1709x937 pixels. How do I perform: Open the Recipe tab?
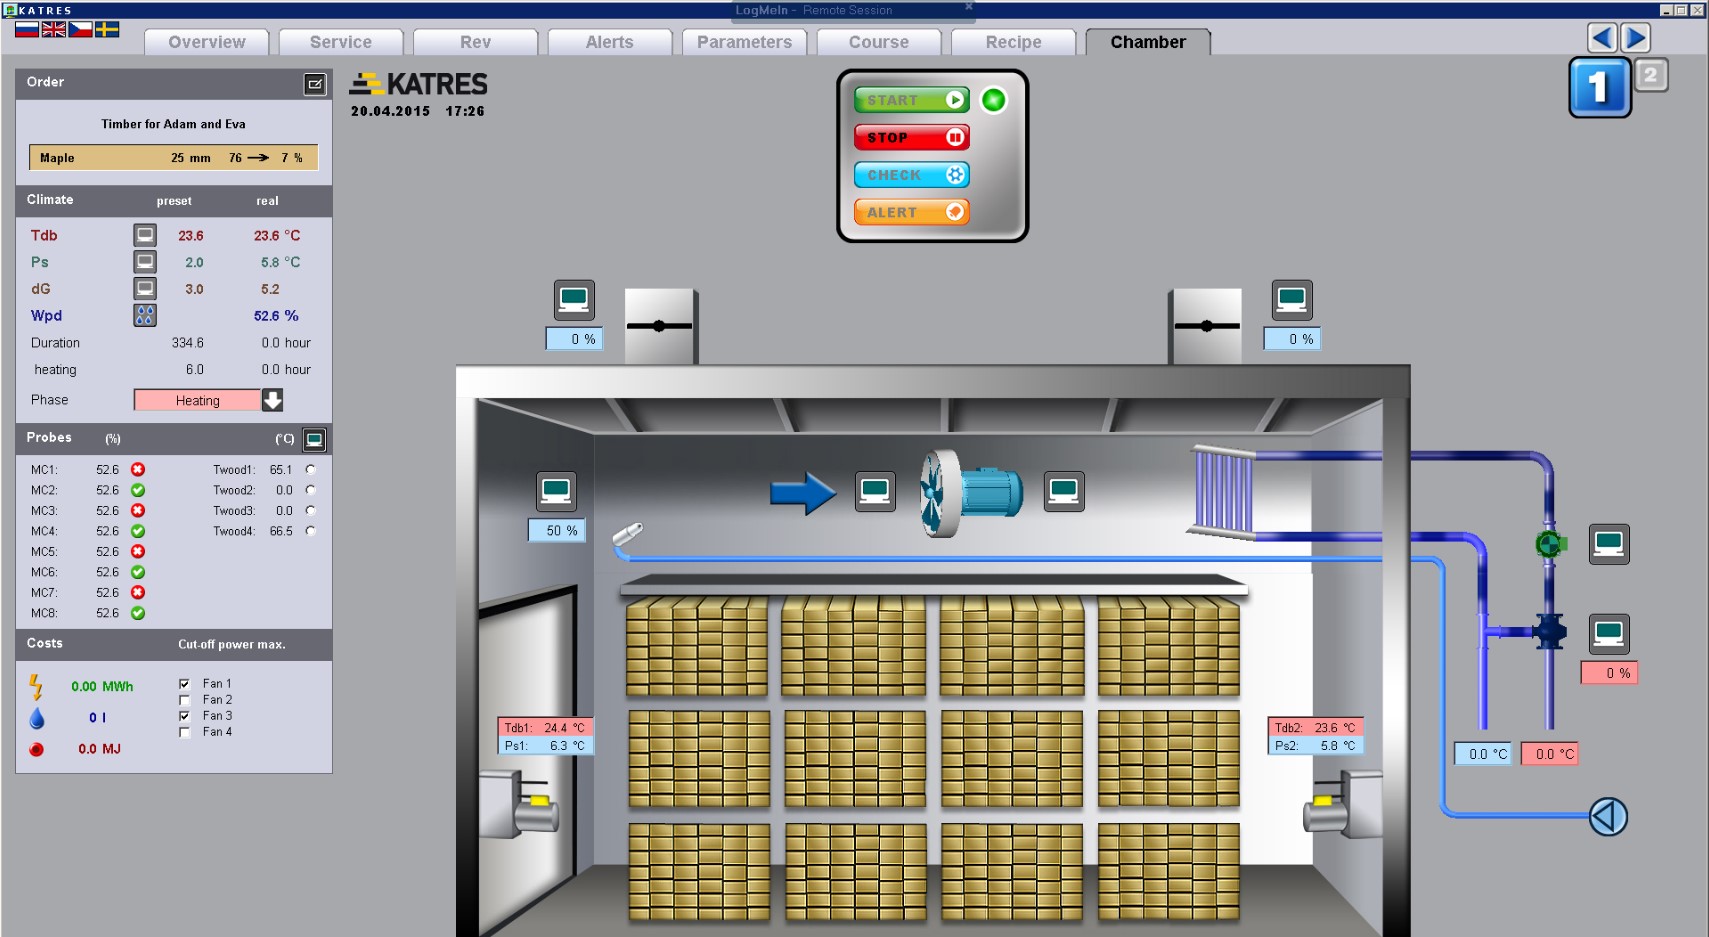click(1013, 42)
